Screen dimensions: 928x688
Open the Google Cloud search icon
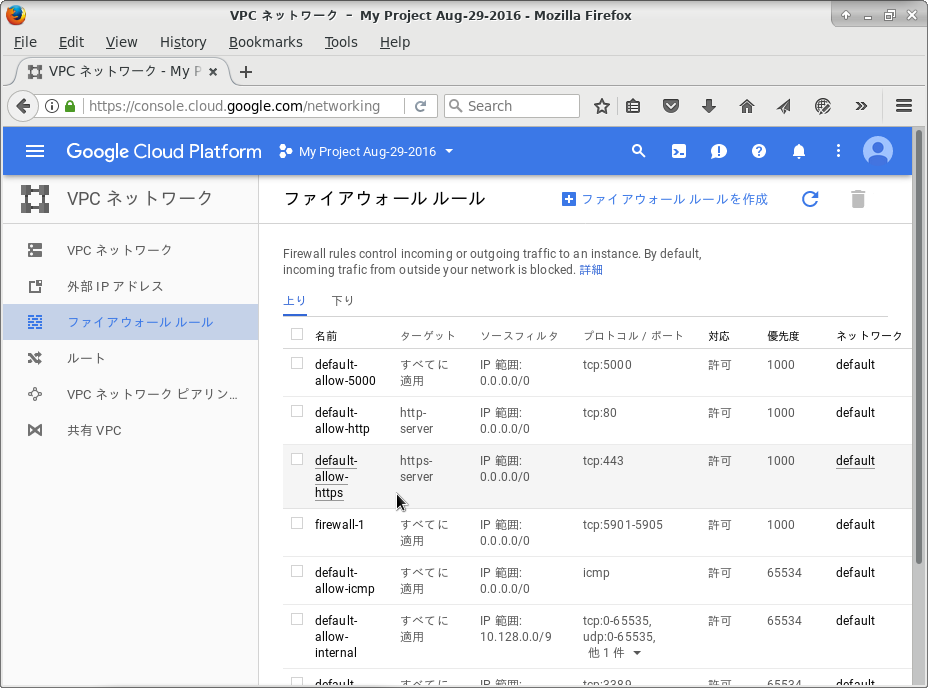(x=639, y=151)
